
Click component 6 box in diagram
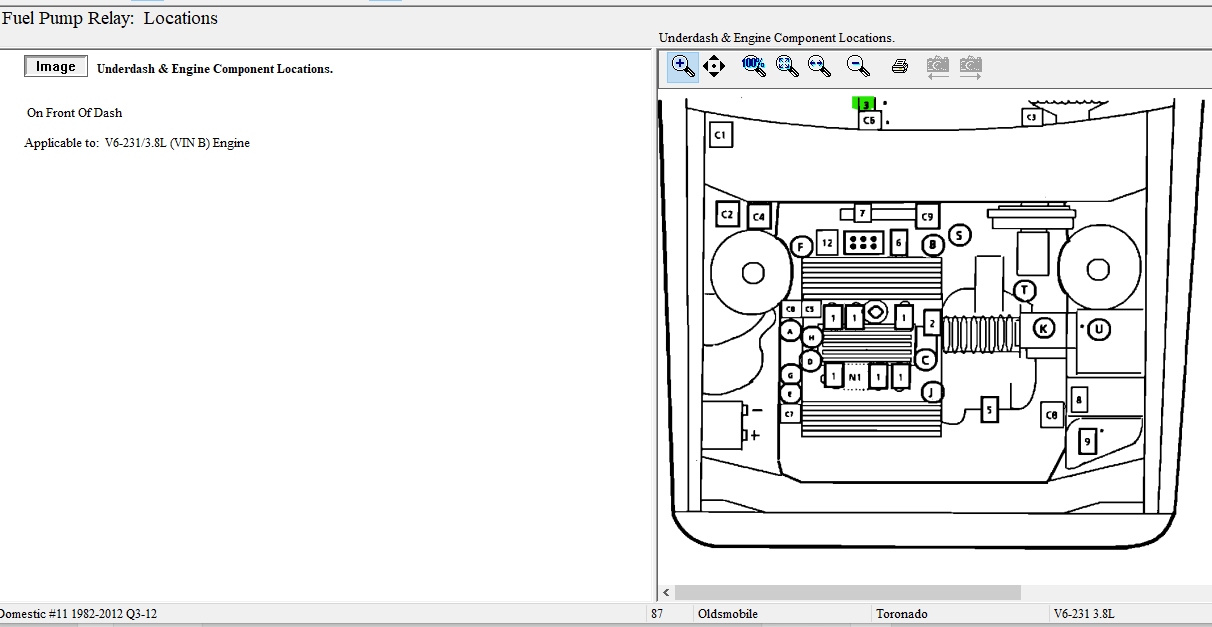pyautogui.click(x=898, y=243)
